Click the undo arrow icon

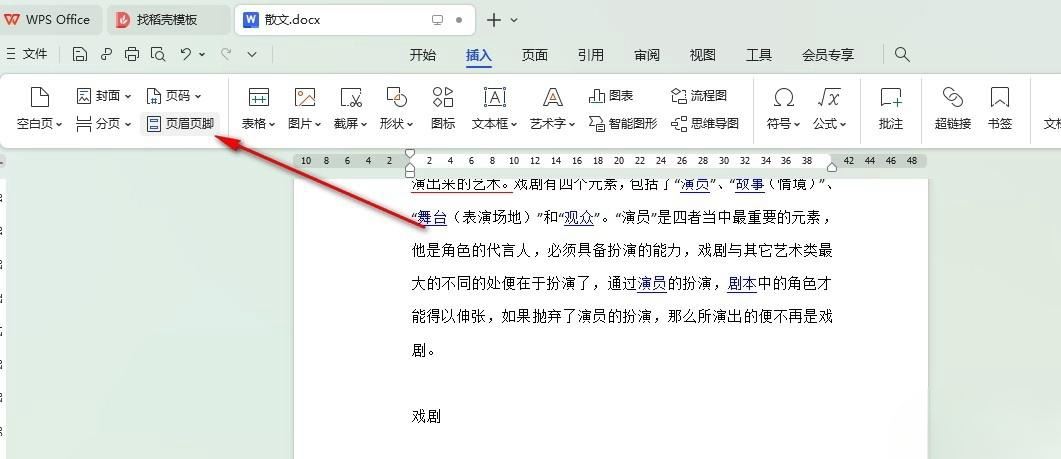point(186,54)
